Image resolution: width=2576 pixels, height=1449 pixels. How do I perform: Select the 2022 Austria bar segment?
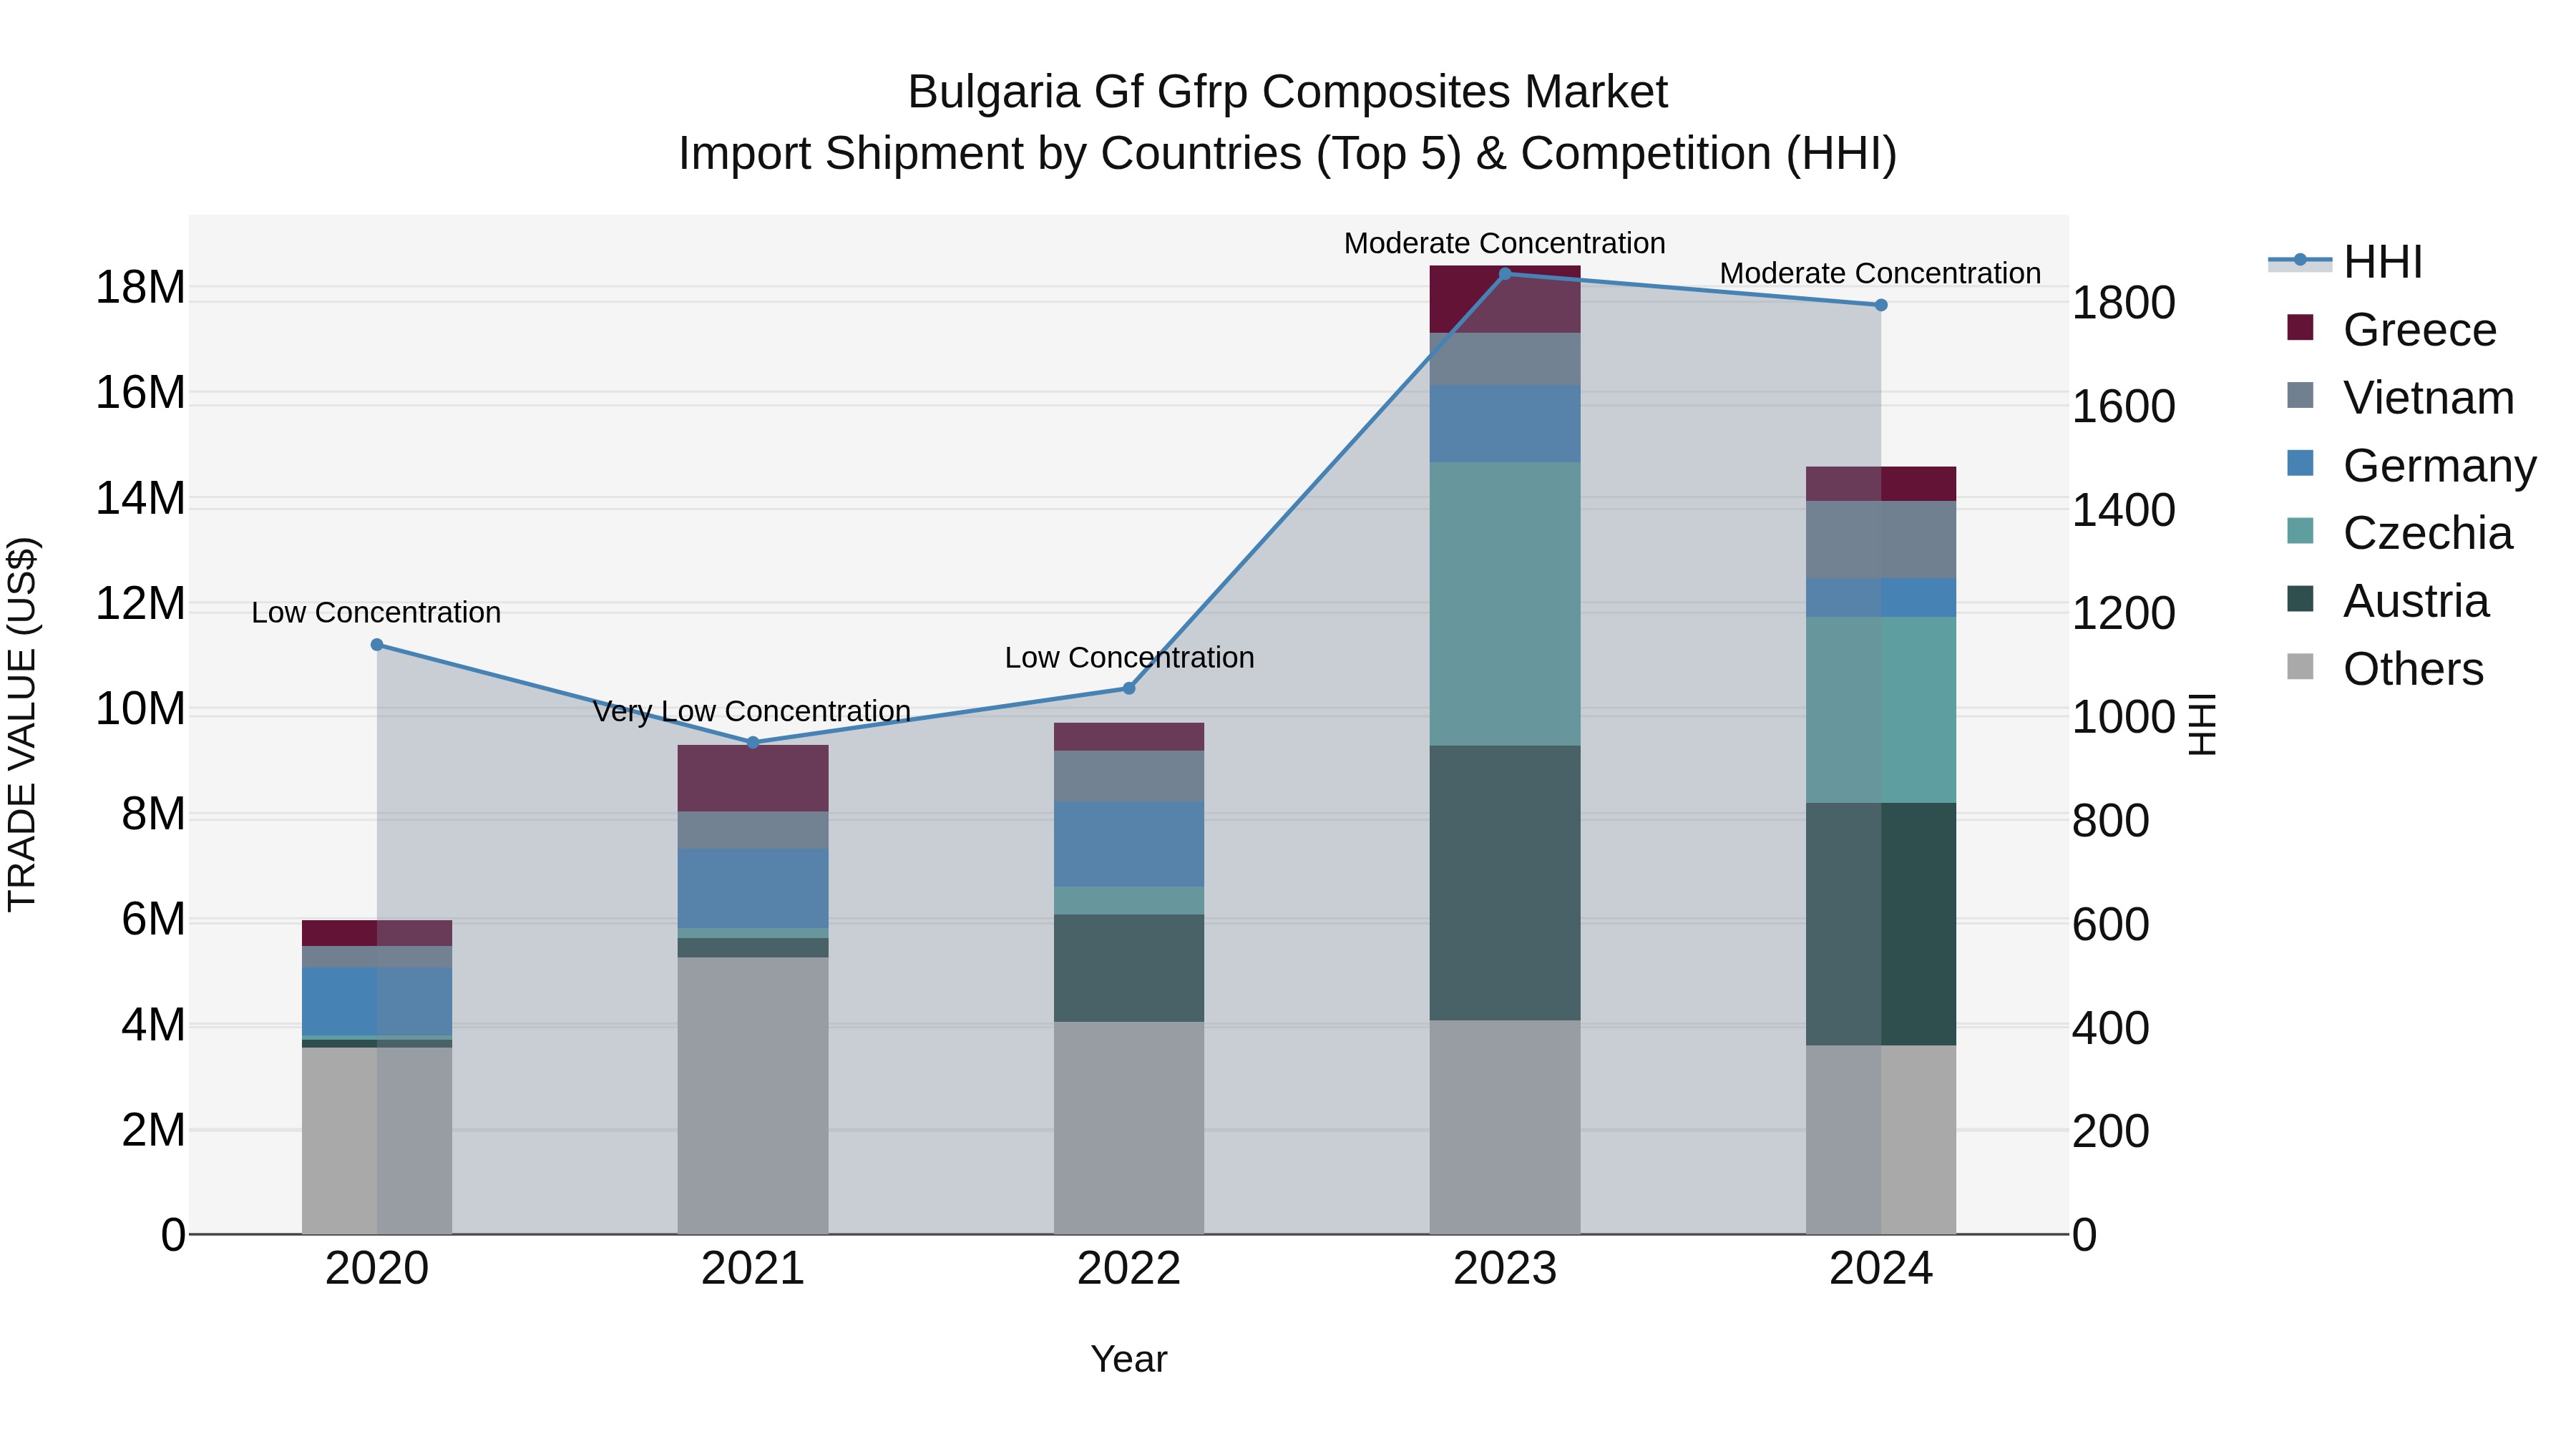[x=1129, y=968]
